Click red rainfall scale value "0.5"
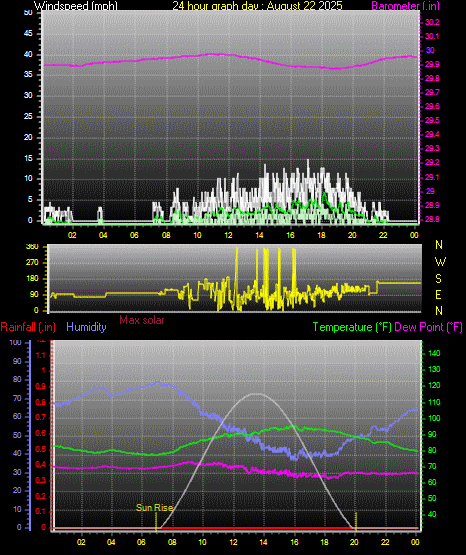466x555 pixels. 41,450
